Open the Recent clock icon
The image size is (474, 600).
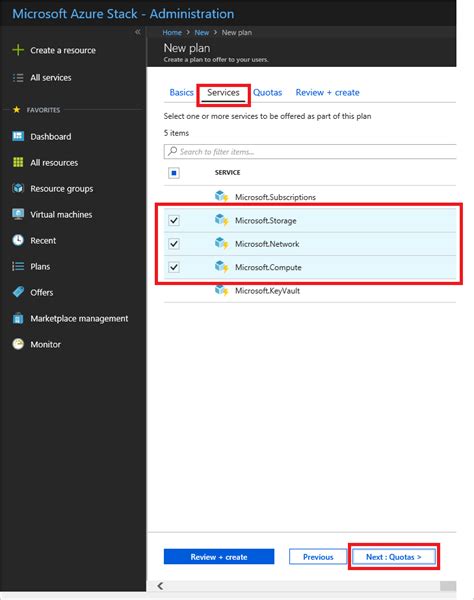[18, 240]
